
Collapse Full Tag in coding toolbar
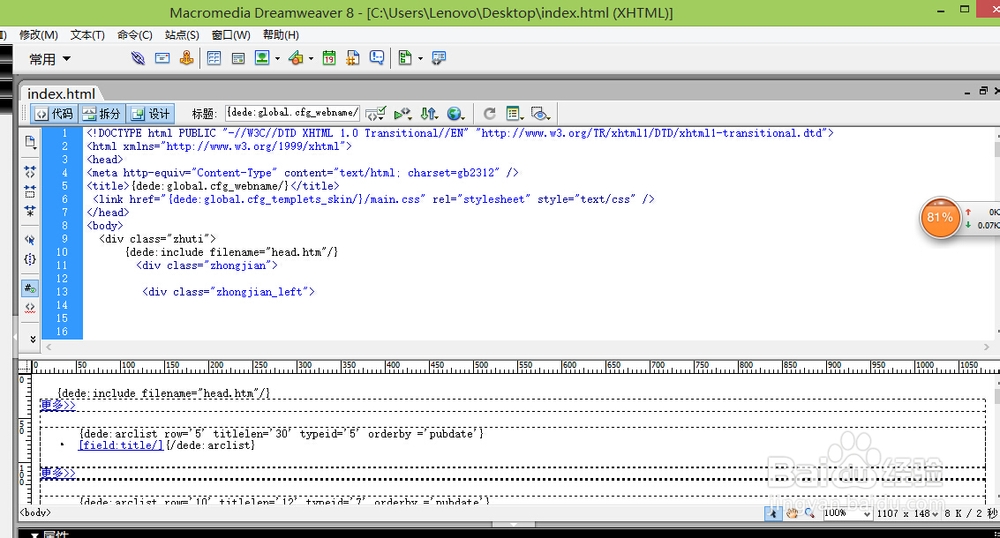(x=30, y=171)
